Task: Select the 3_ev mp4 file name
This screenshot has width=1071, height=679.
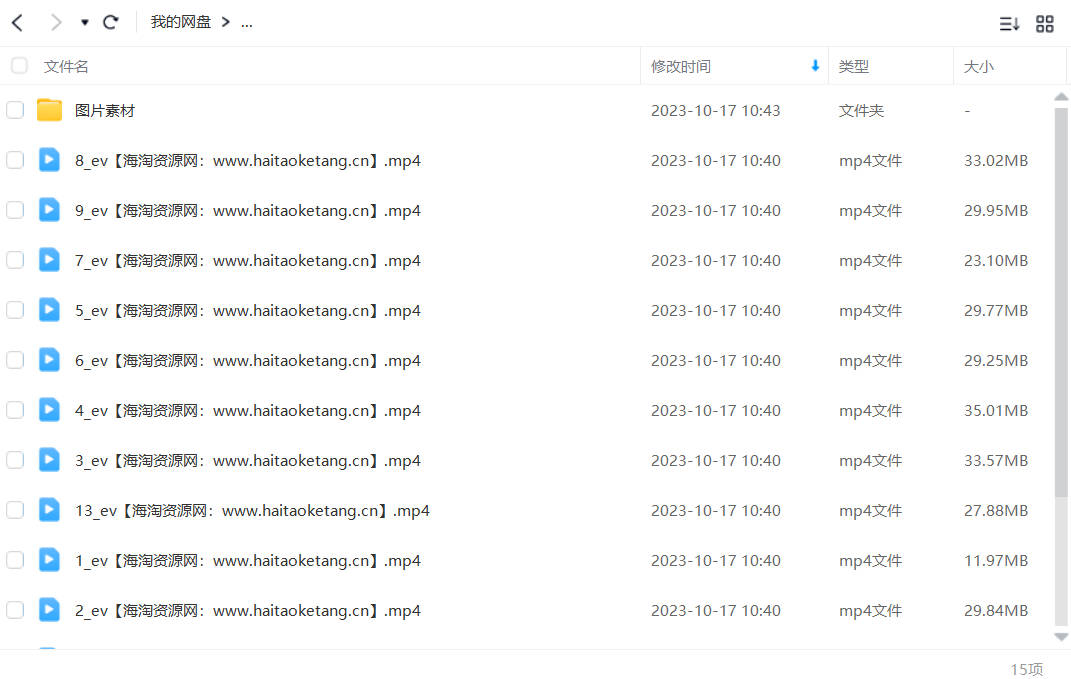Action: click(248, 460)
